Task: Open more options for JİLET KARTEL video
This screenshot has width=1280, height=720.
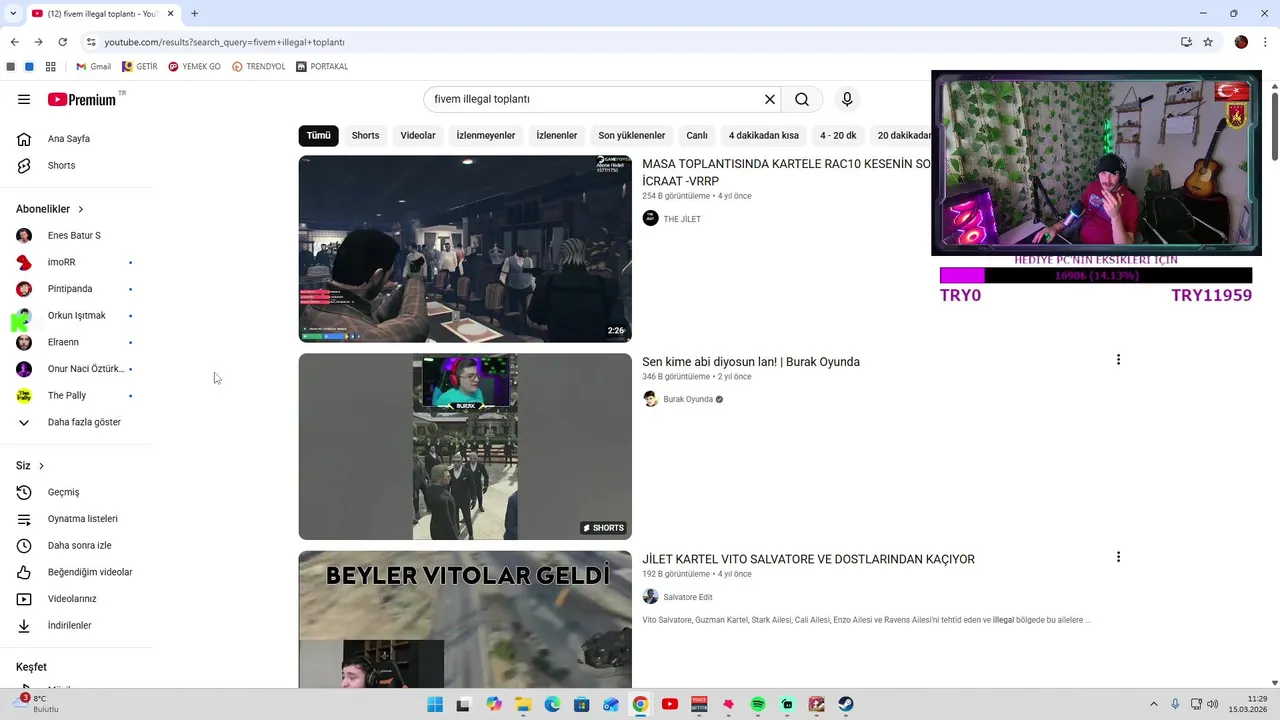Action: pyautogui.click(x=1118, y=557)
